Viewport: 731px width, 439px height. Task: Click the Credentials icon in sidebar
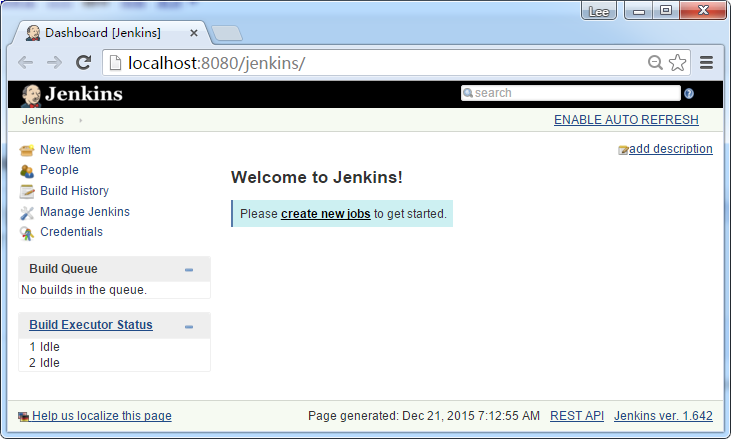[27, 233]
